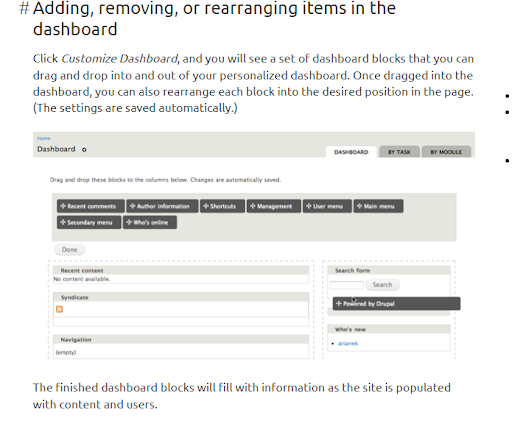Click the Powered by Drupal block
Image resolution: width=512 pixels, height=421 pixels.
point(396,304)
